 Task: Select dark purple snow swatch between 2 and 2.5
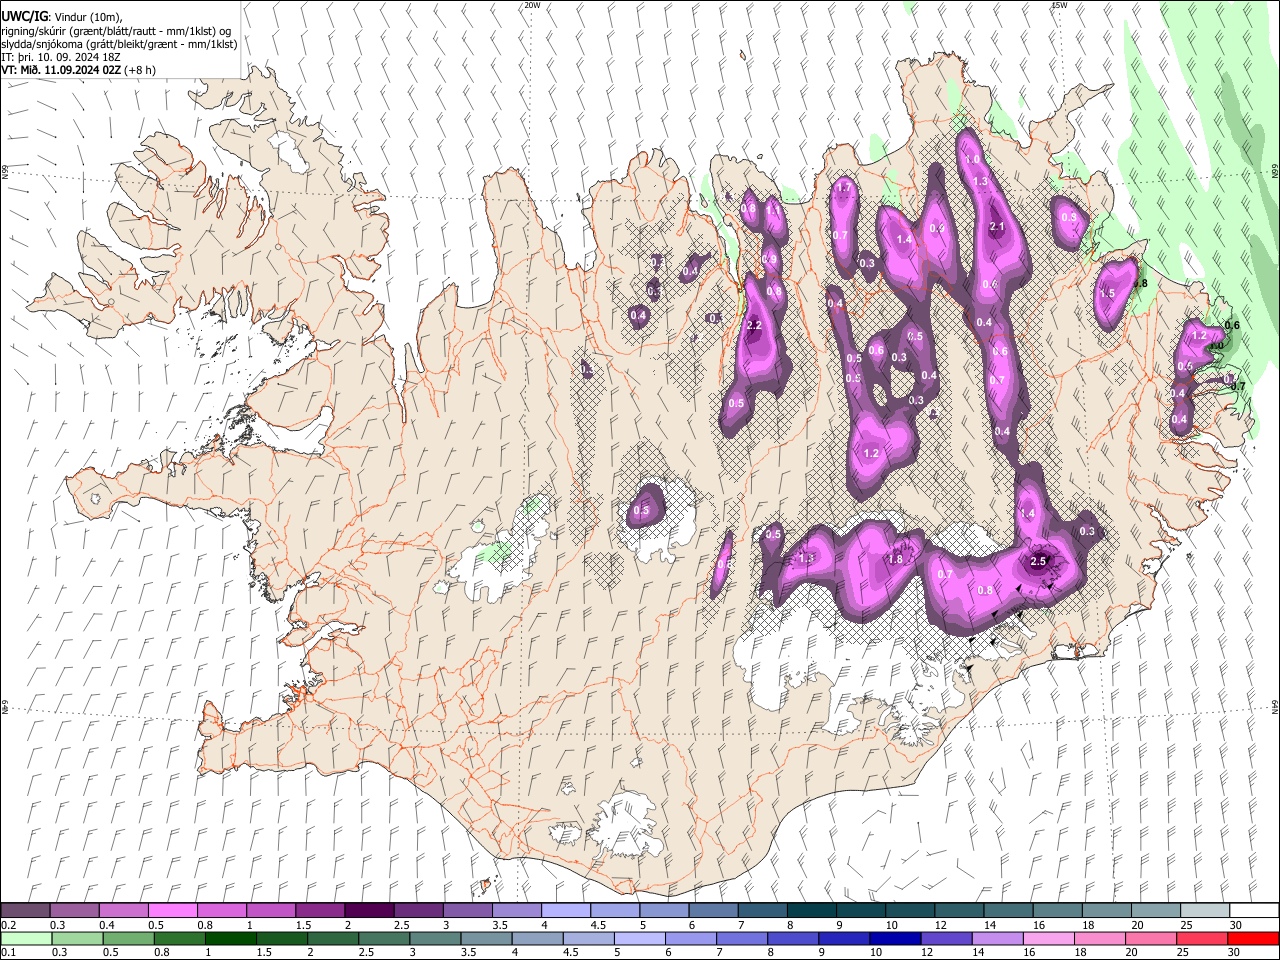point(369,911)
